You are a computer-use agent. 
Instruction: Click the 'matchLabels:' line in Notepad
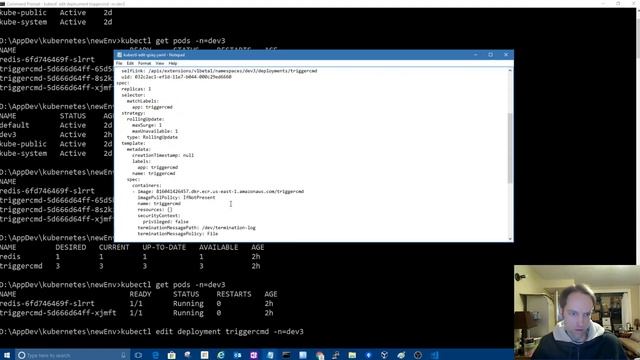pos(143,101)
